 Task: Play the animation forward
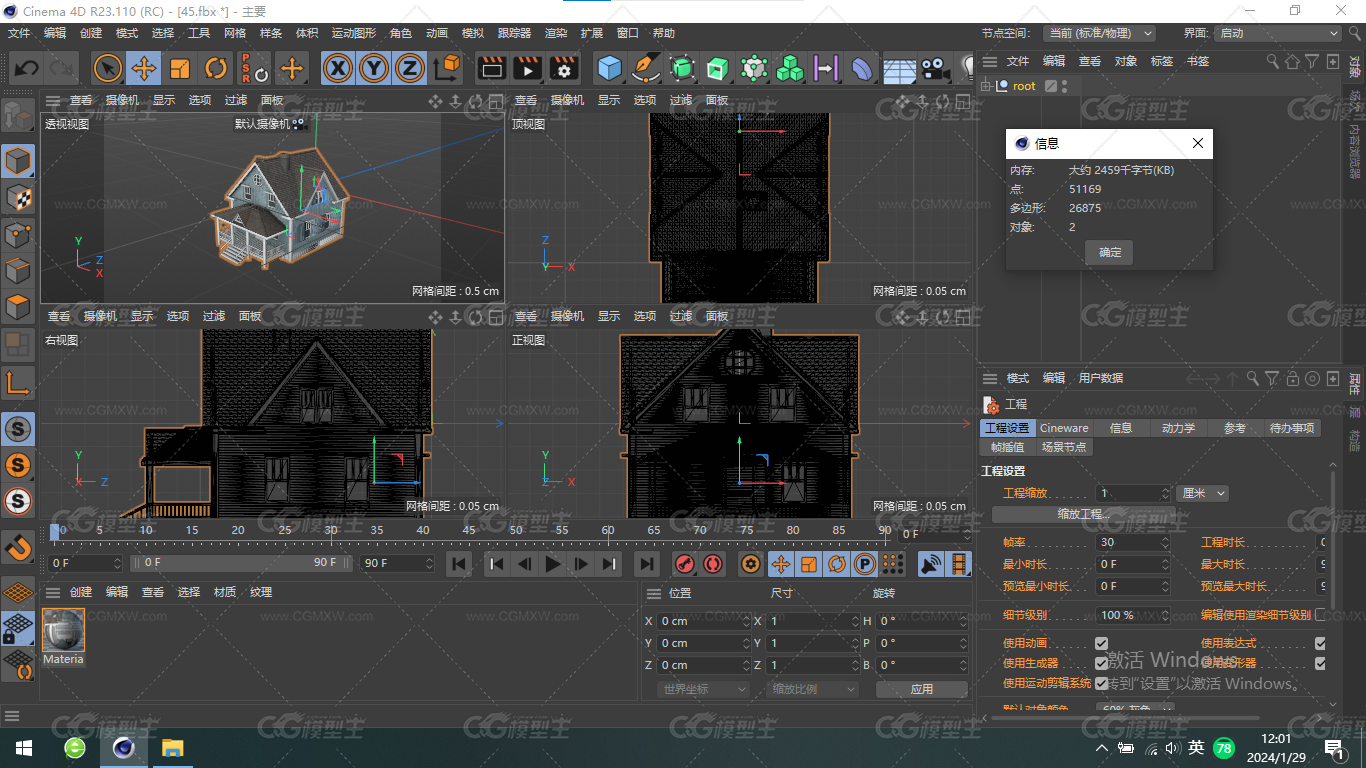coord(553,564)
